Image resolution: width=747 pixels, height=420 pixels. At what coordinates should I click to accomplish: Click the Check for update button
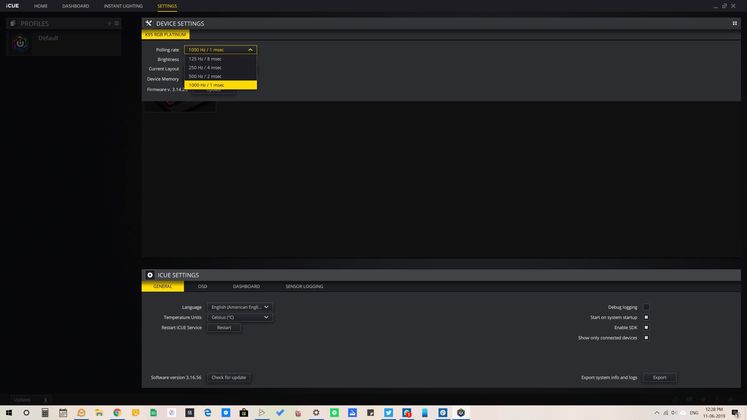click(x=229, y=378)
